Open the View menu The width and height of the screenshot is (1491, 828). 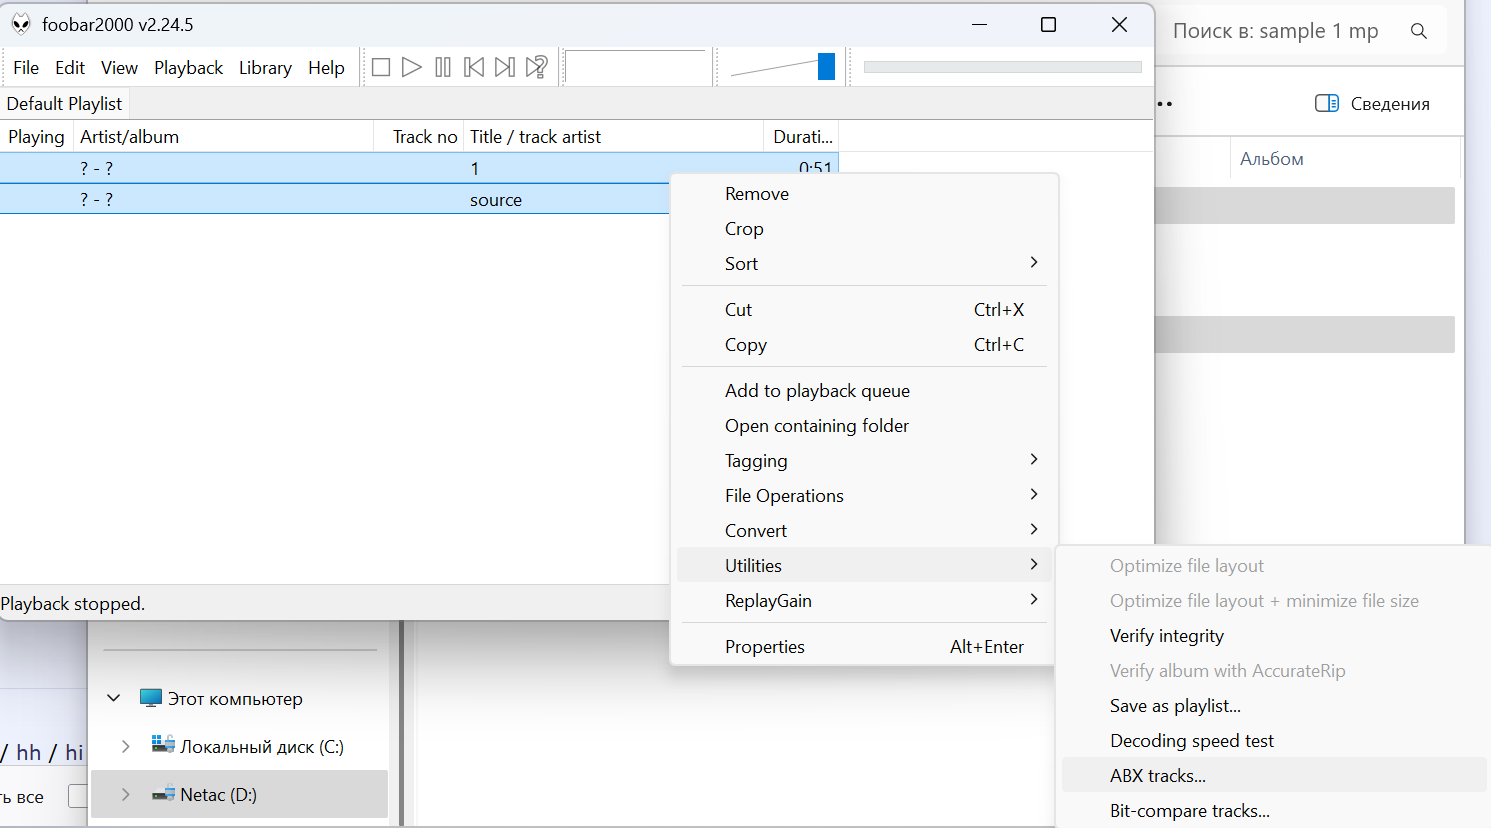pos(119,68)
